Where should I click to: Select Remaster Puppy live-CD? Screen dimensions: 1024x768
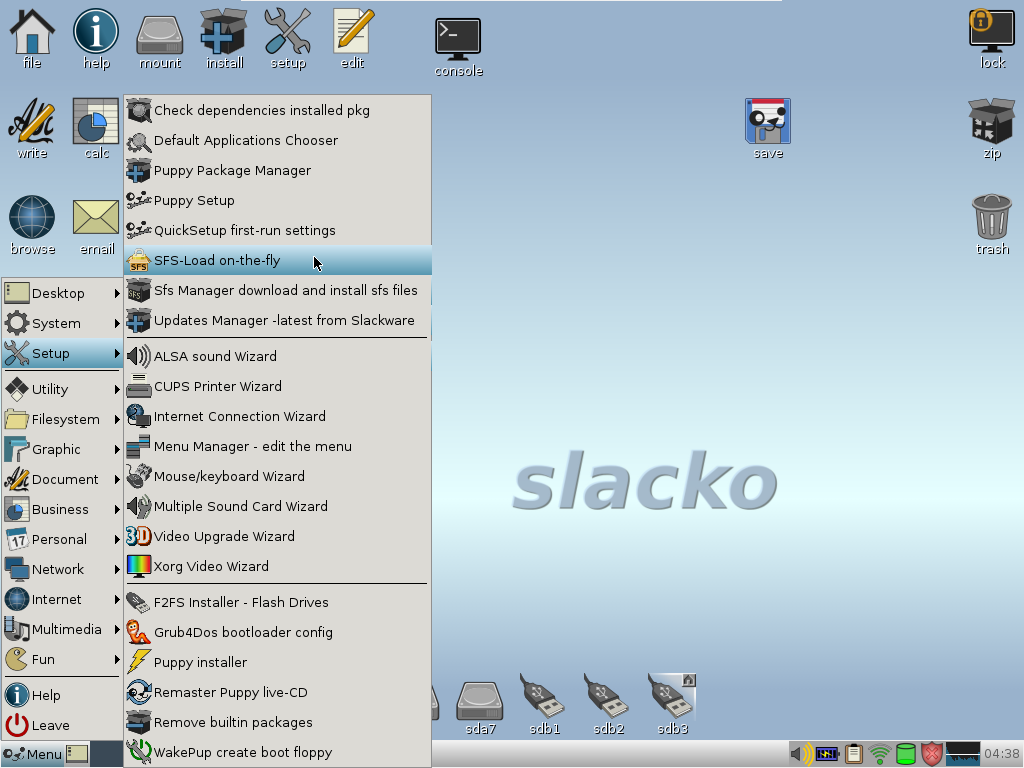[x=278, y=693]
